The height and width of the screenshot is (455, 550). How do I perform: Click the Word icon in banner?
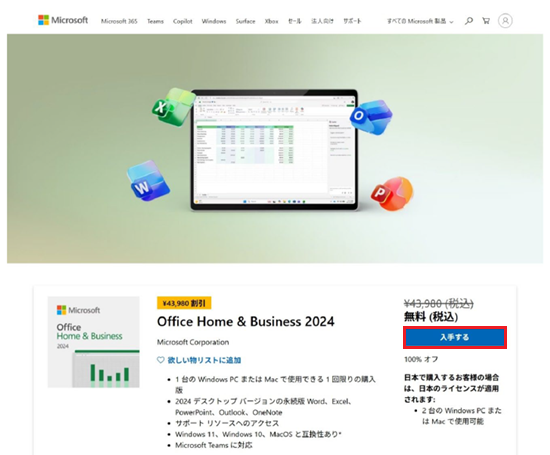[148, 180]
